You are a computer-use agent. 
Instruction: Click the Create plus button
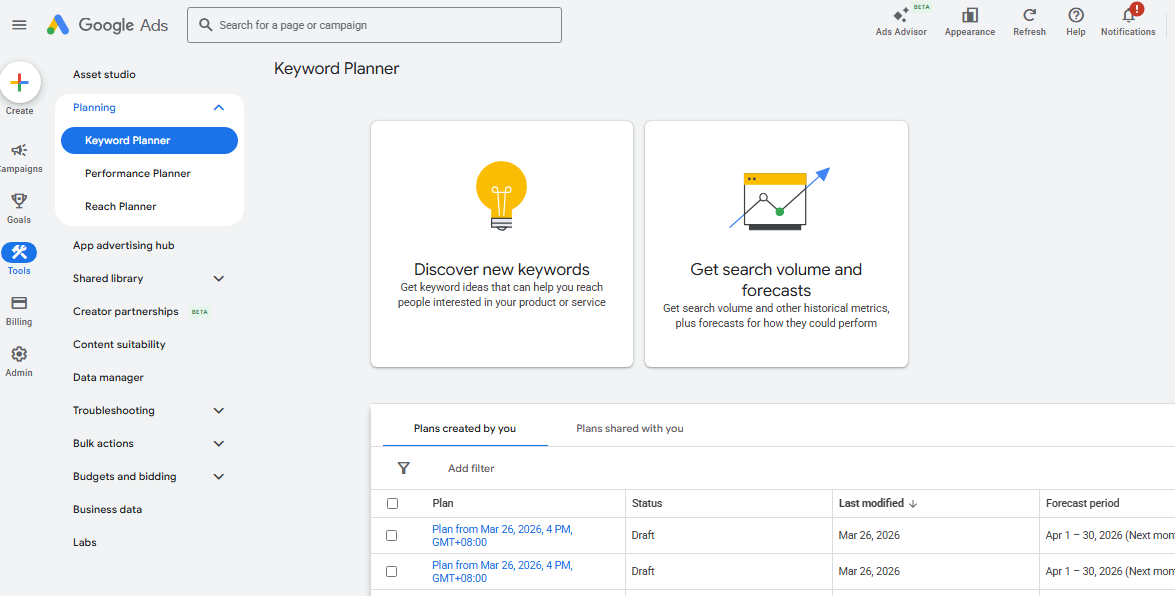[x=19, y=83]
